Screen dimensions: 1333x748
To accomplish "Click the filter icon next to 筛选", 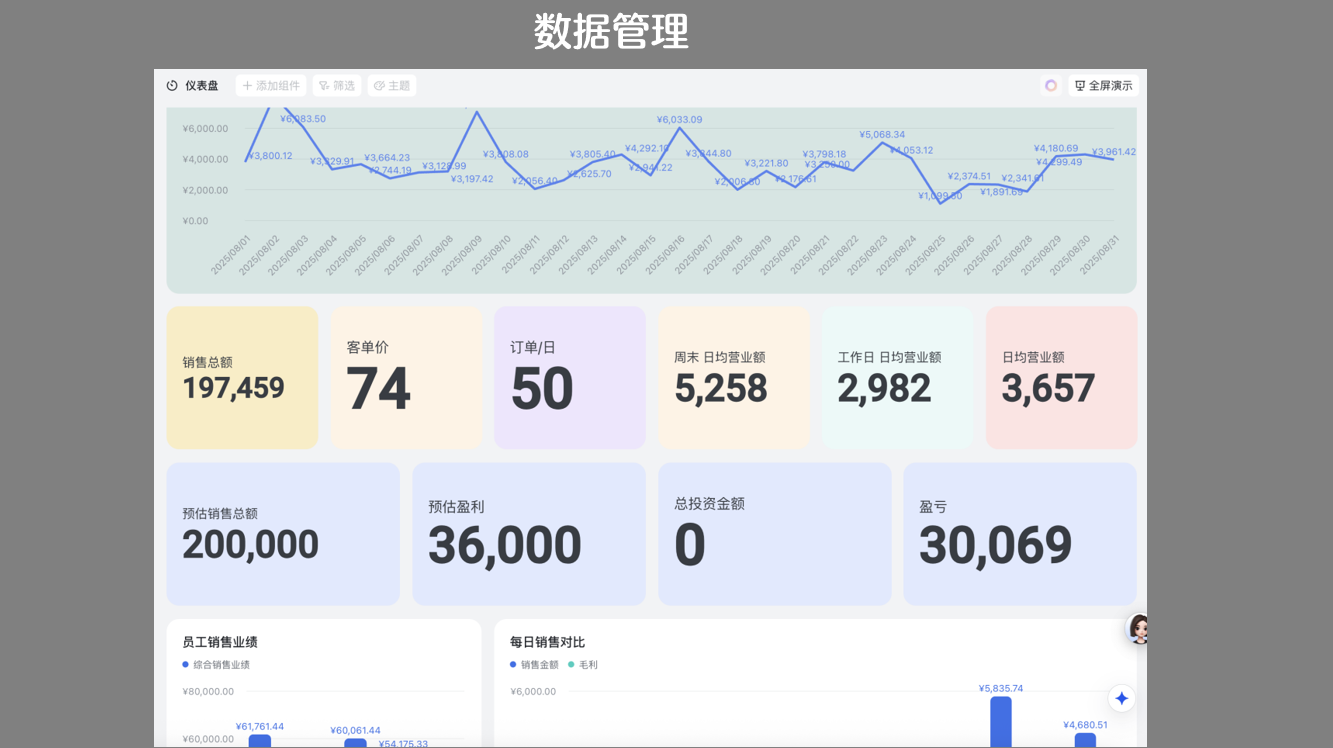I will point(324,86).
